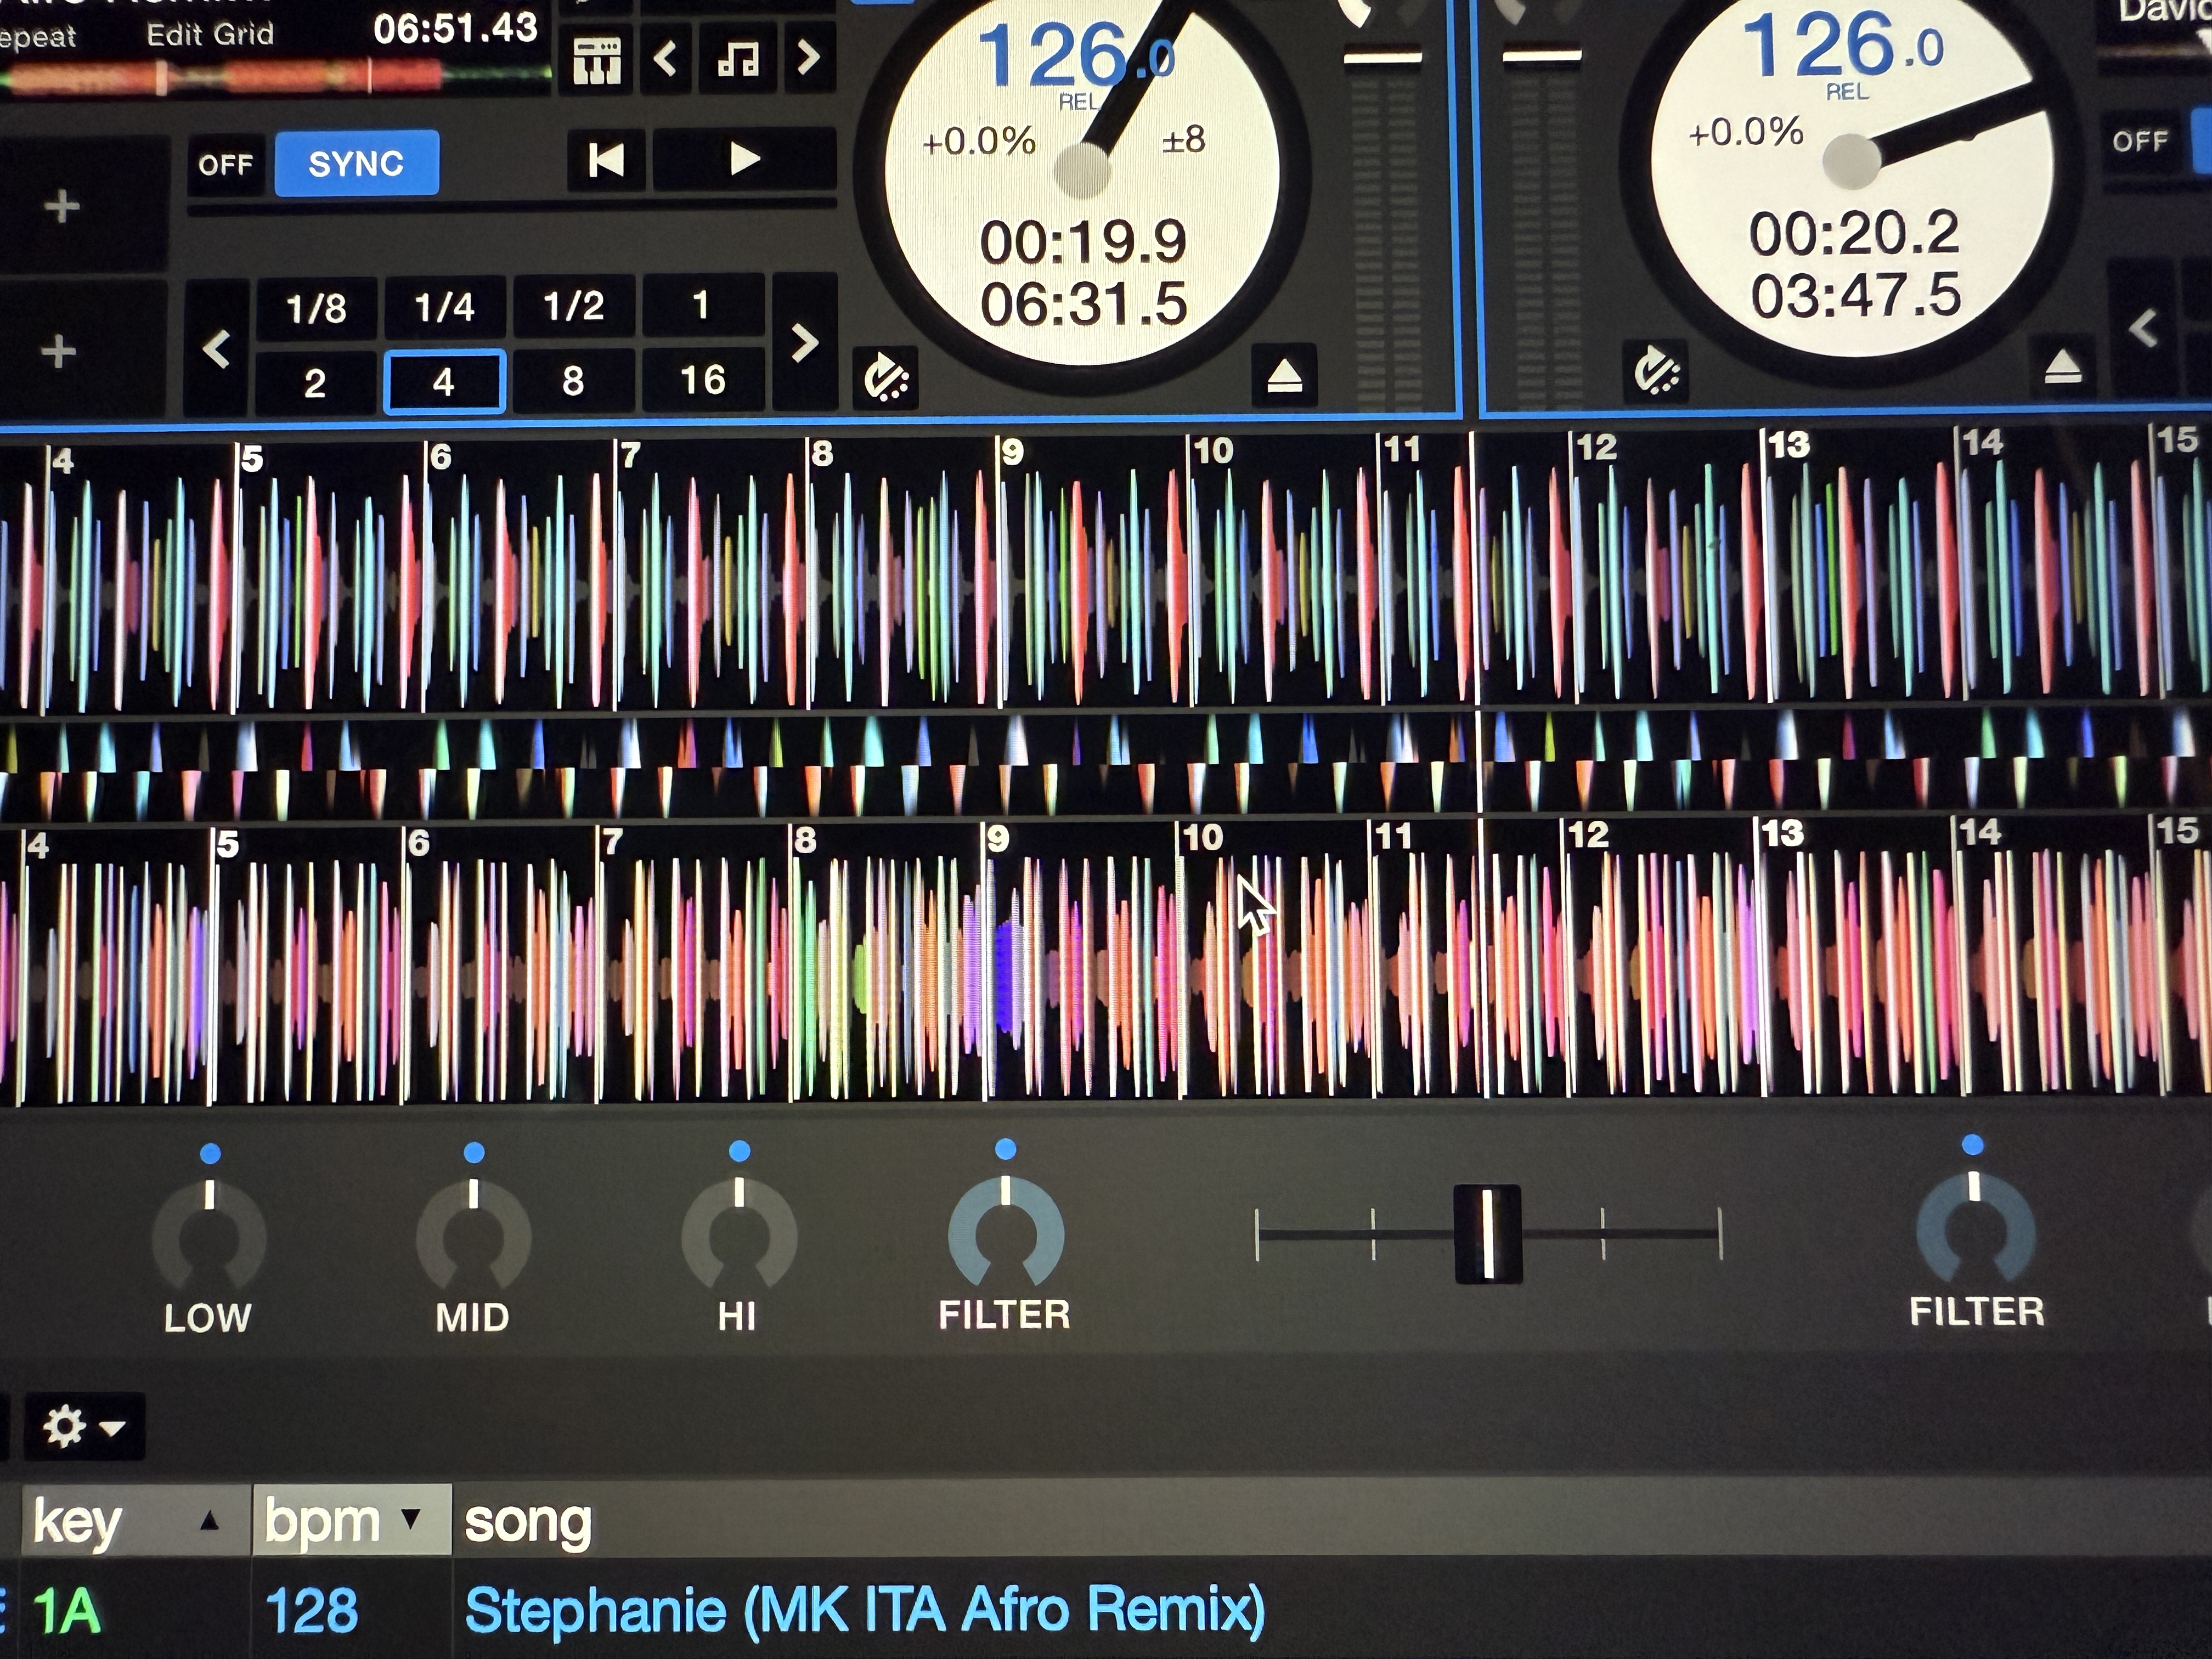The width and height of the screenshot is (2212, 1659).
Task: Select 1/2 beat loop size
Action: click(x=574, y=306)
